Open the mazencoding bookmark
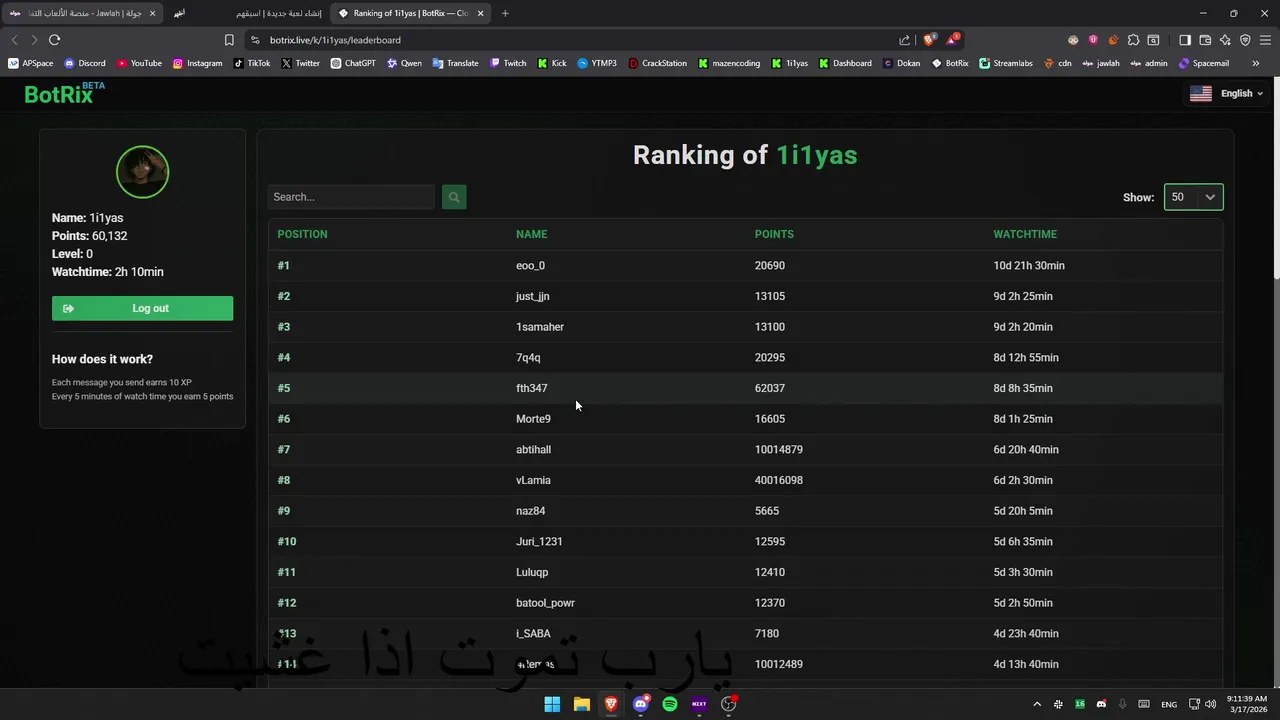 coord(729,63)
